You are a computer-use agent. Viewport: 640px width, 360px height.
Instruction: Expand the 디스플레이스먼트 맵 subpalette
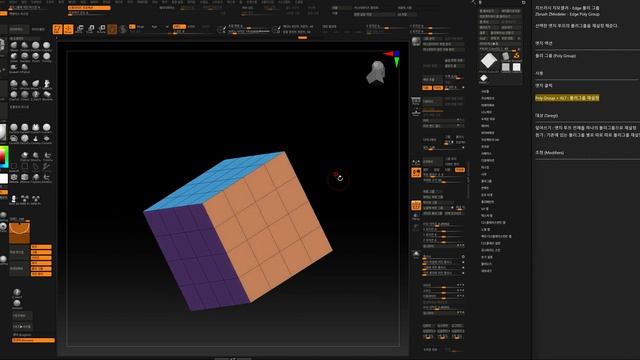click(493, 222)
